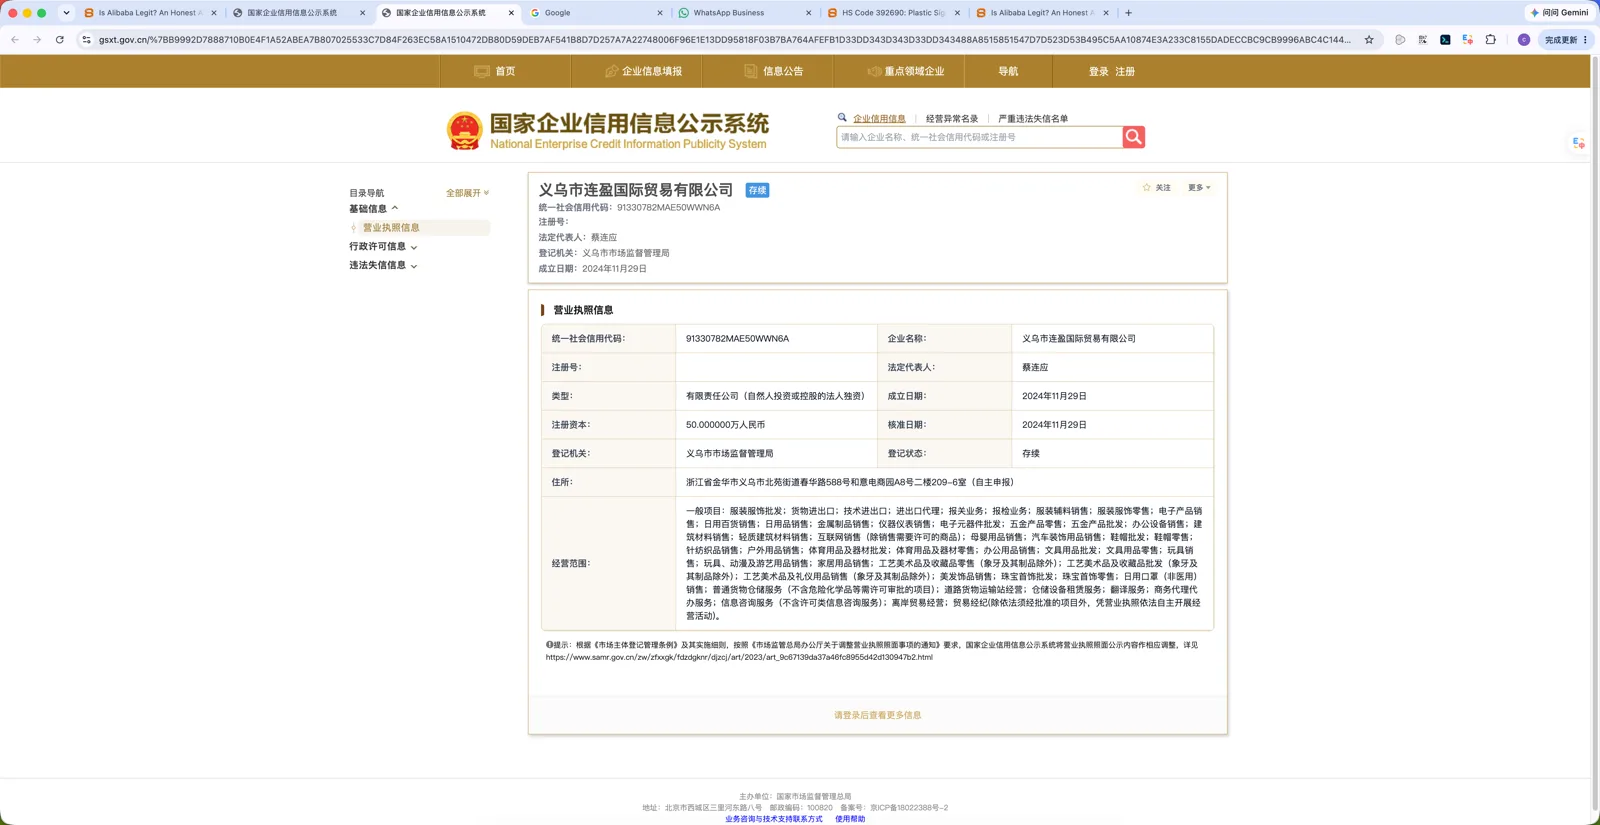Image resolution: width=1600 pixels, height=825 pixels.
Task: Click the 存续 status badge
Action: (x=757, y=190)
